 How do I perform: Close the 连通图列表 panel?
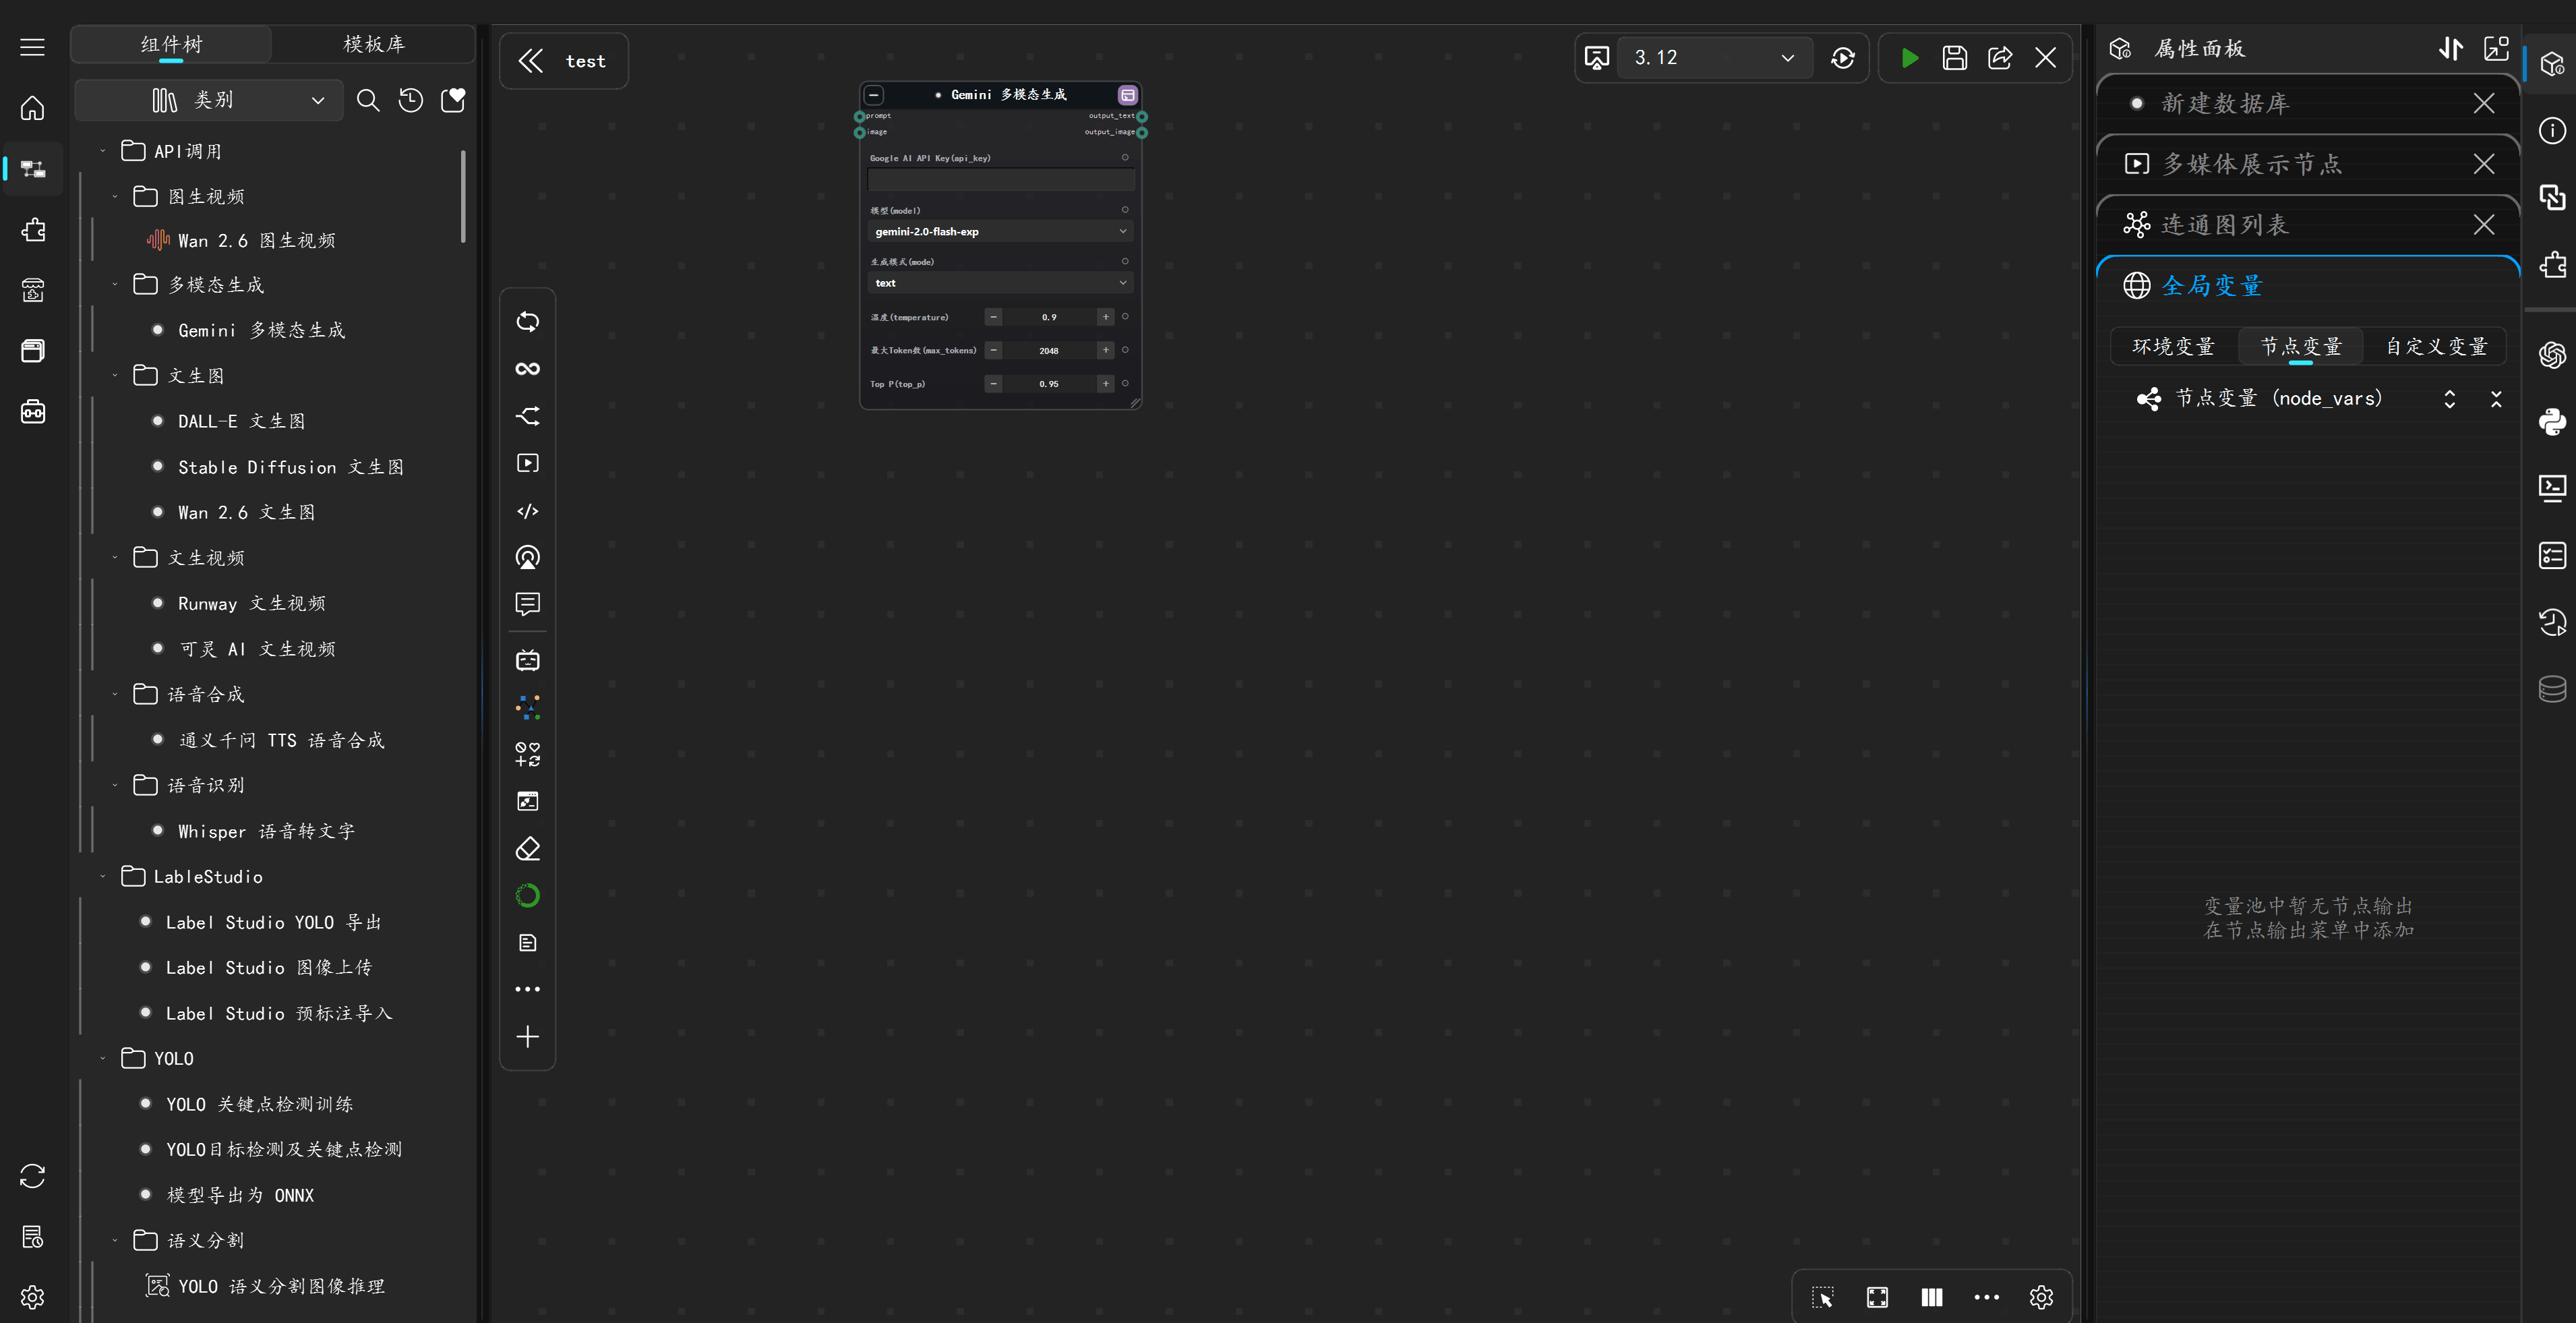pyautogui.click(x=2484, y=225)
